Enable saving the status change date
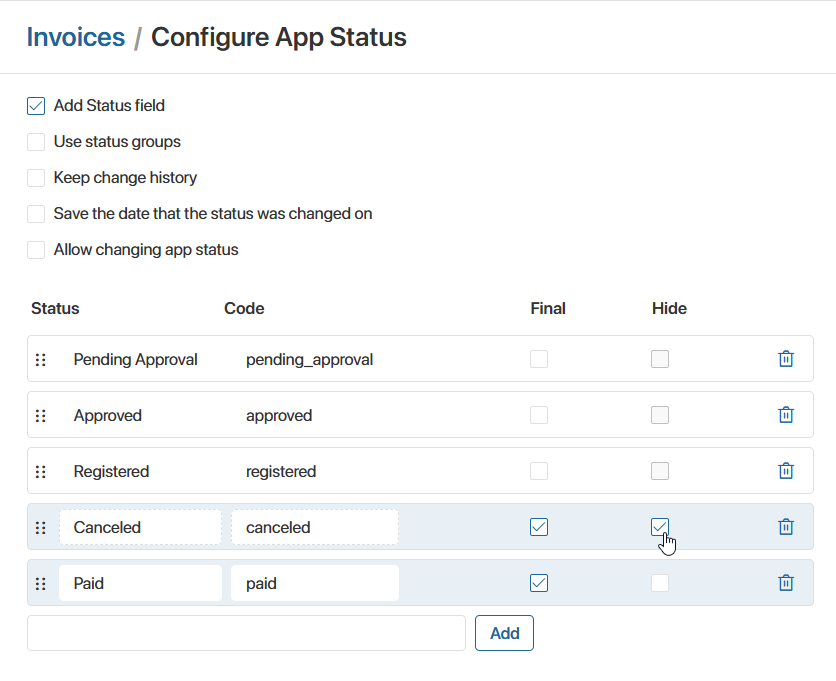 [x=36, y=214]
